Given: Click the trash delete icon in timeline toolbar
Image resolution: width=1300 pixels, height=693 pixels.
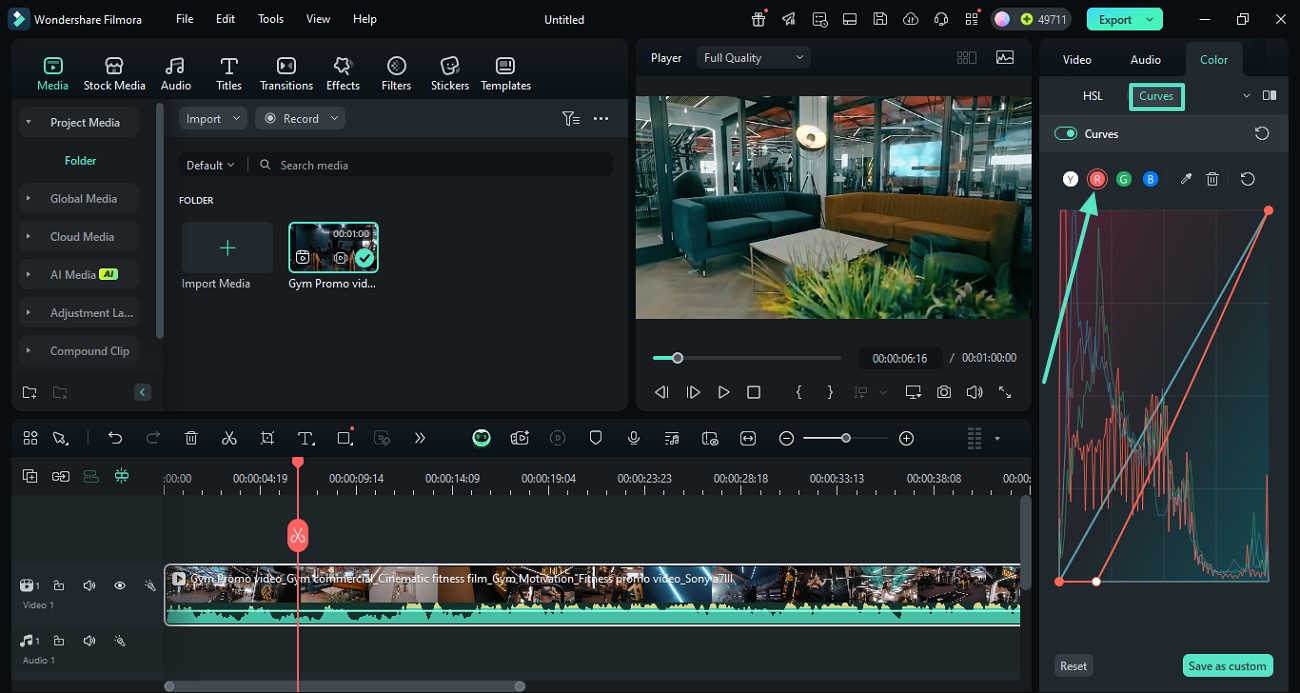Looking at the screenshot, I should [x=191, y=438].
